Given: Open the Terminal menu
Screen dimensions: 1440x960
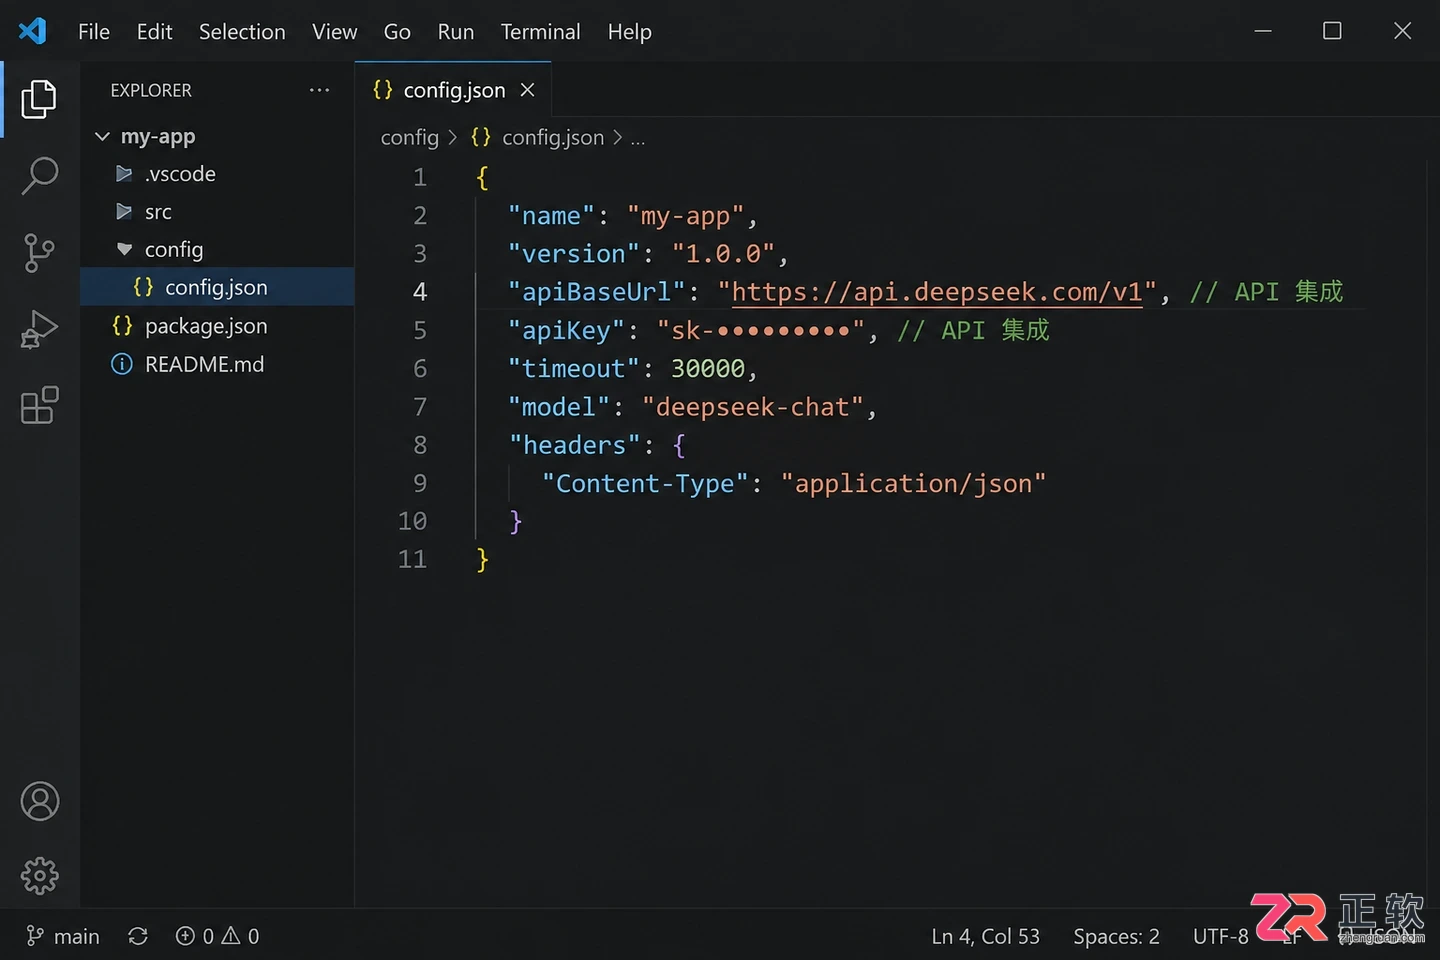Looking at the screenshot, I should 540,32.
